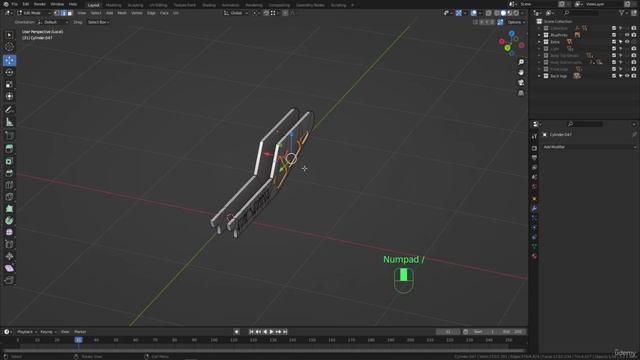The width and height of the screenshot is (640, 360).
Task: Select the Edge Slide tool
Action: pyautogui.click(x=9, y=244)
